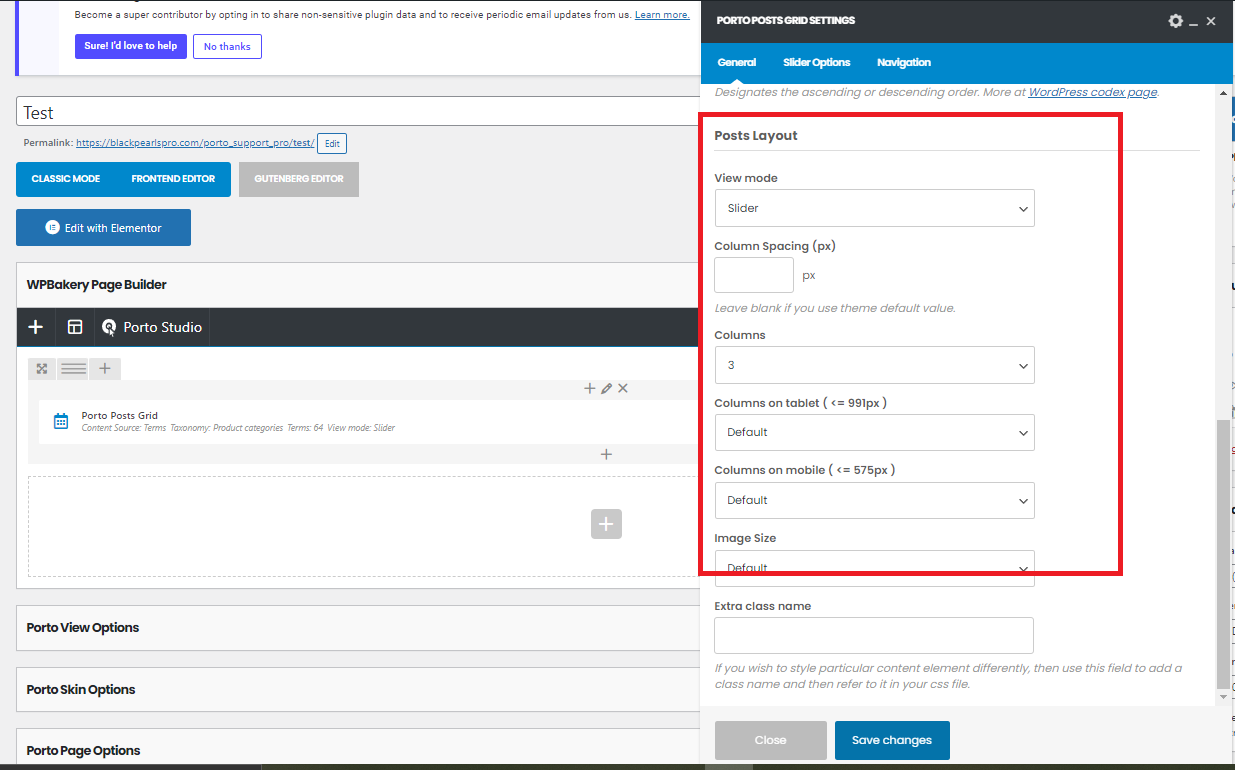Click the blue calendar icon of Porto Posts Grid

[61, 421]
